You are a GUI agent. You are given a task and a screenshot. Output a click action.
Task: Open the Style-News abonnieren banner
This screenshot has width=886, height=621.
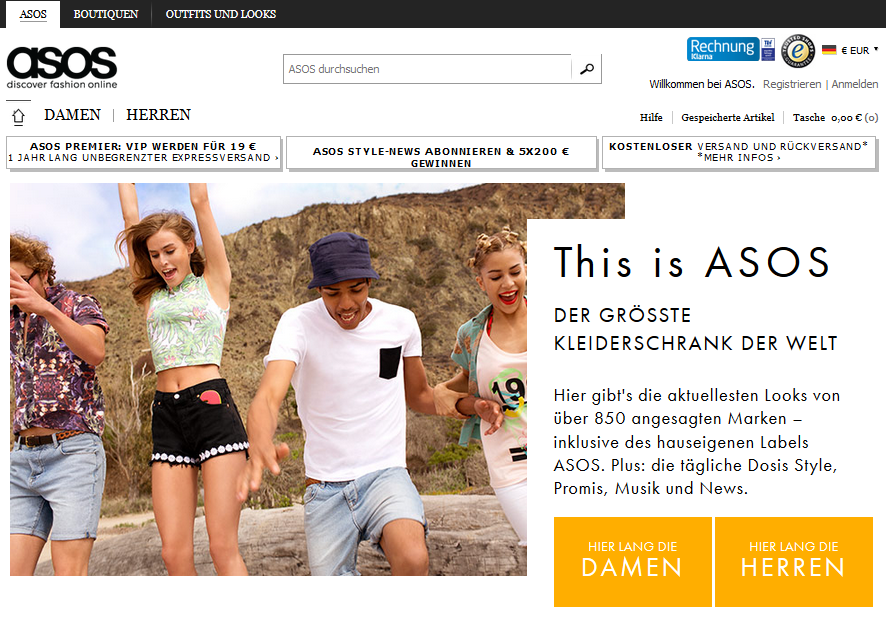coord(441,153)
